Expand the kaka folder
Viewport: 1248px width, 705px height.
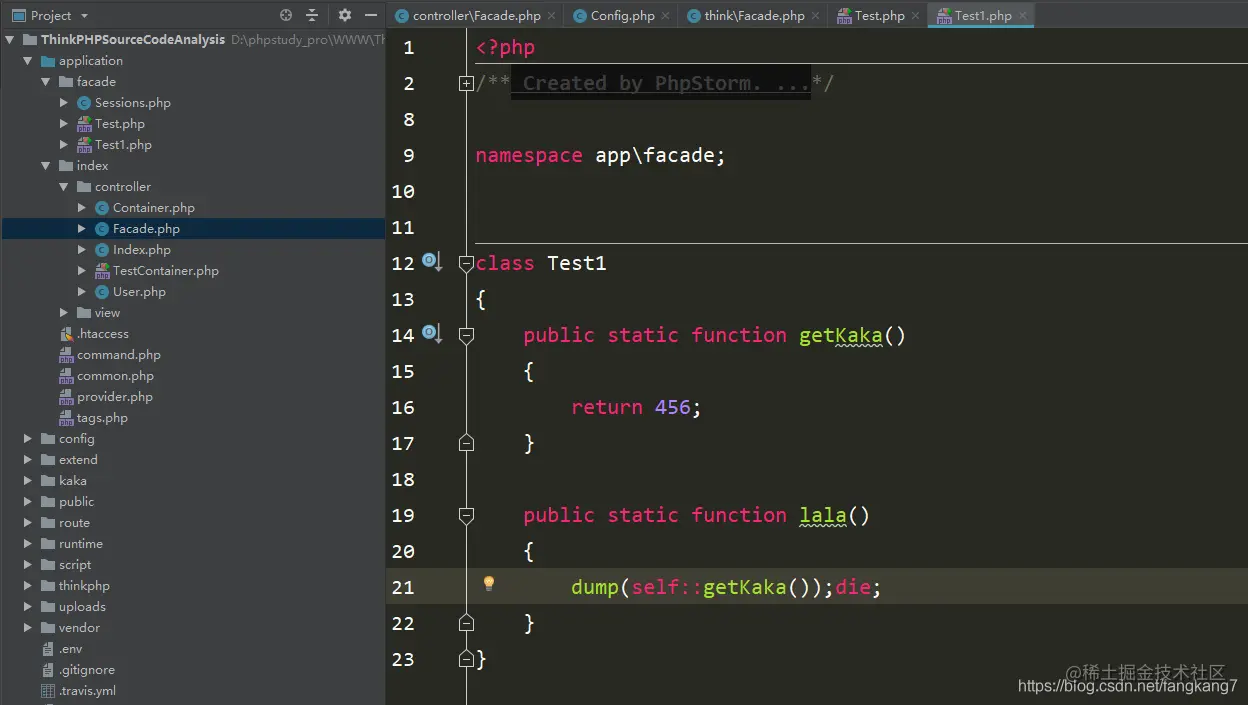28,481
